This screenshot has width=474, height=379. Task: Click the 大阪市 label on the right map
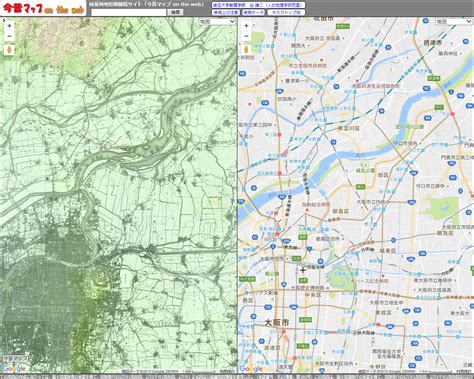click(277, 323)
